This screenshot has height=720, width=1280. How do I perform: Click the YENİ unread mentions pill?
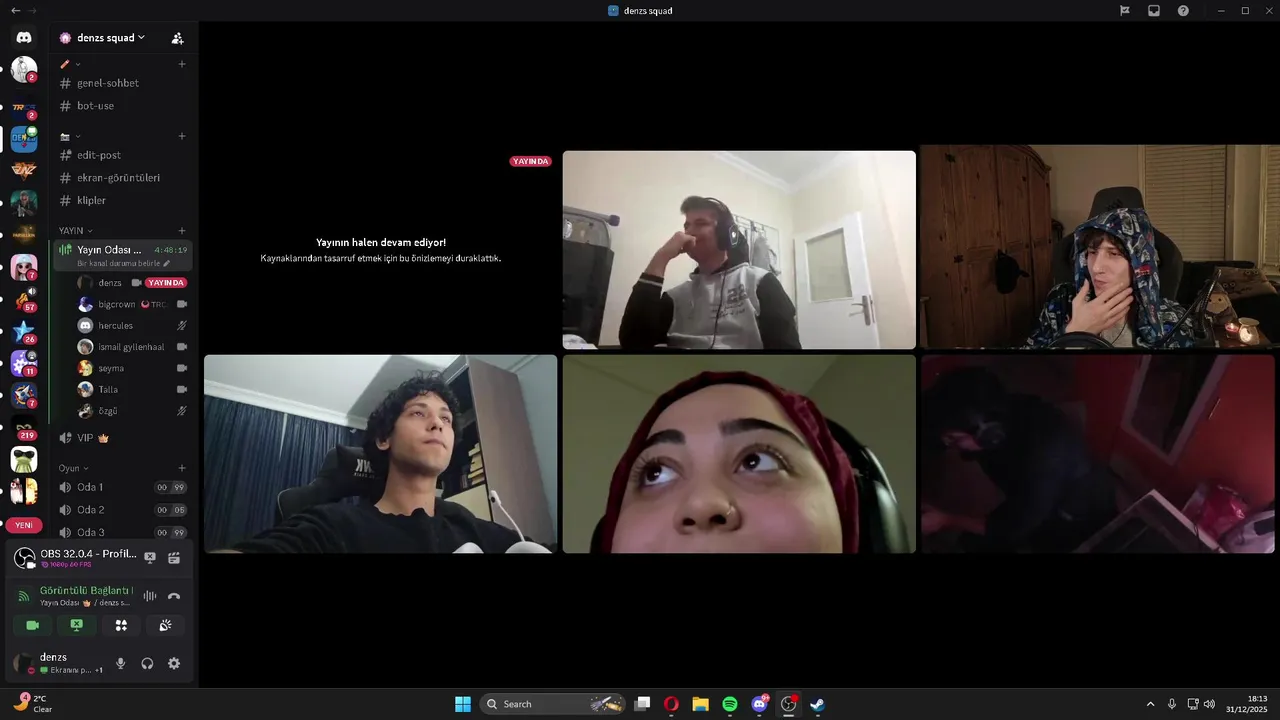click(x=24, y=525)
